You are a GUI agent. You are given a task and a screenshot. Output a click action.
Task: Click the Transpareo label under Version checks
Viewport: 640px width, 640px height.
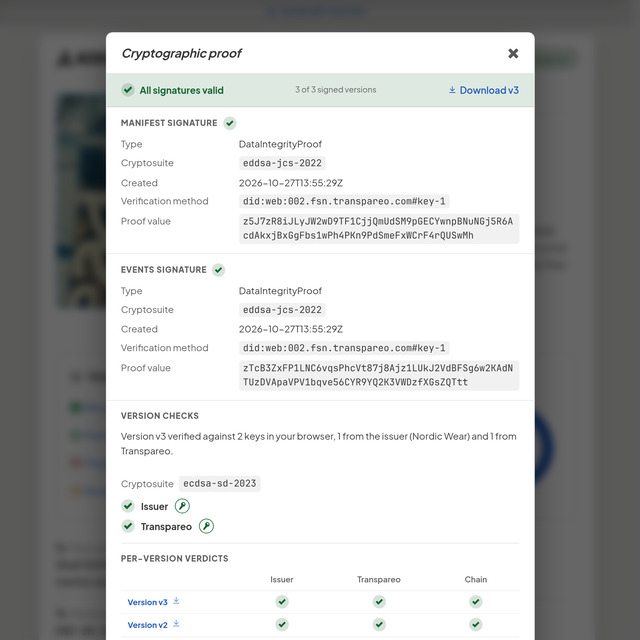pyautogui.click(x=166, y=527)
